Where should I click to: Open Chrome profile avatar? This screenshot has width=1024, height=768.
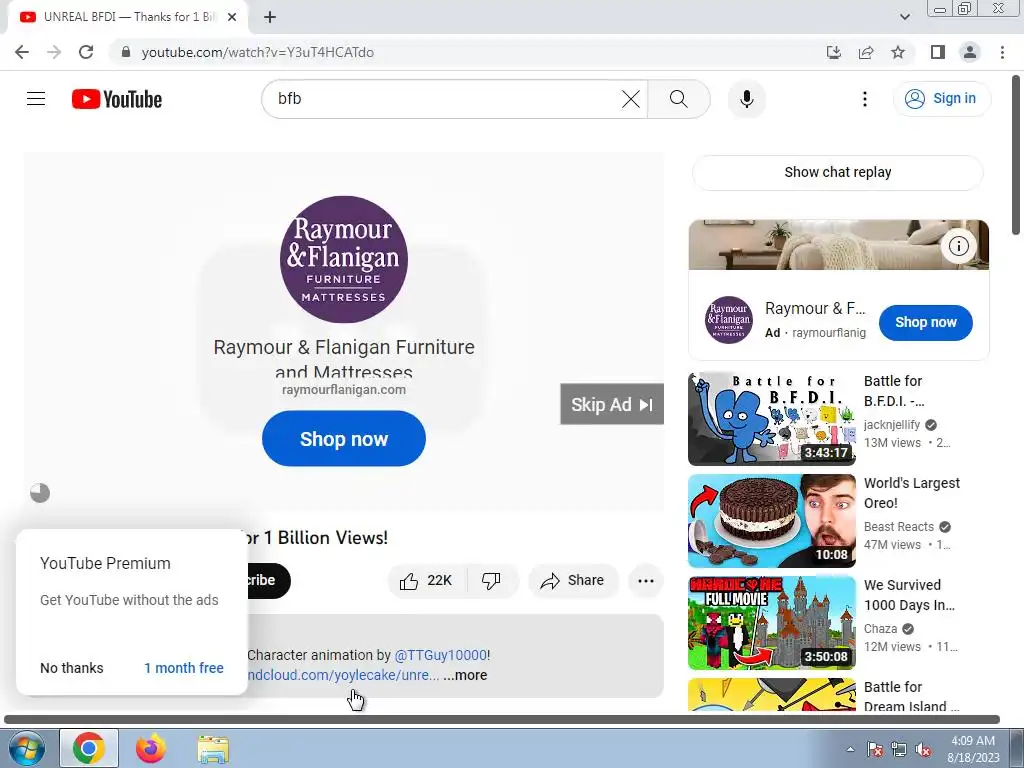pyautogui.click(x=970, y=52)
